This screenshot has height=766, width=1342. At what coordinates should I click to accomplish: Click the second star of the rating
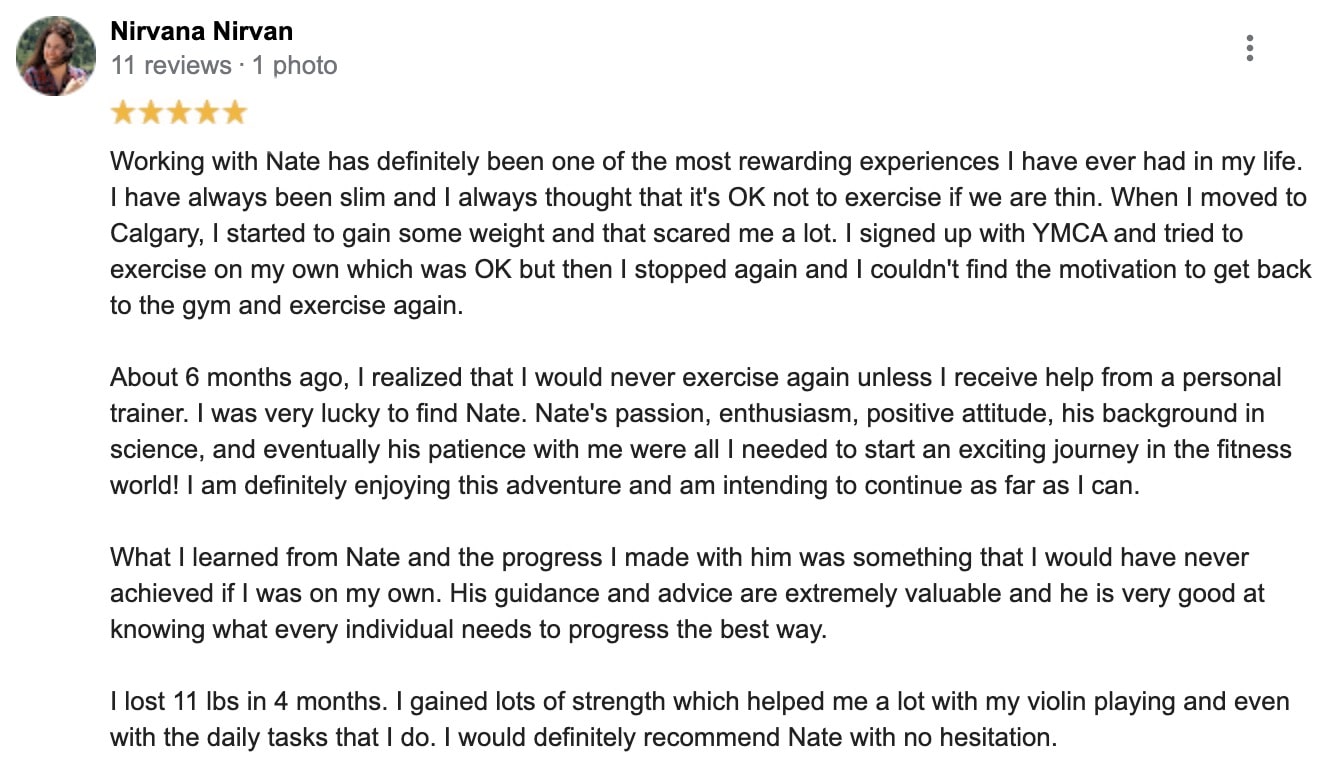coord(151,112)
